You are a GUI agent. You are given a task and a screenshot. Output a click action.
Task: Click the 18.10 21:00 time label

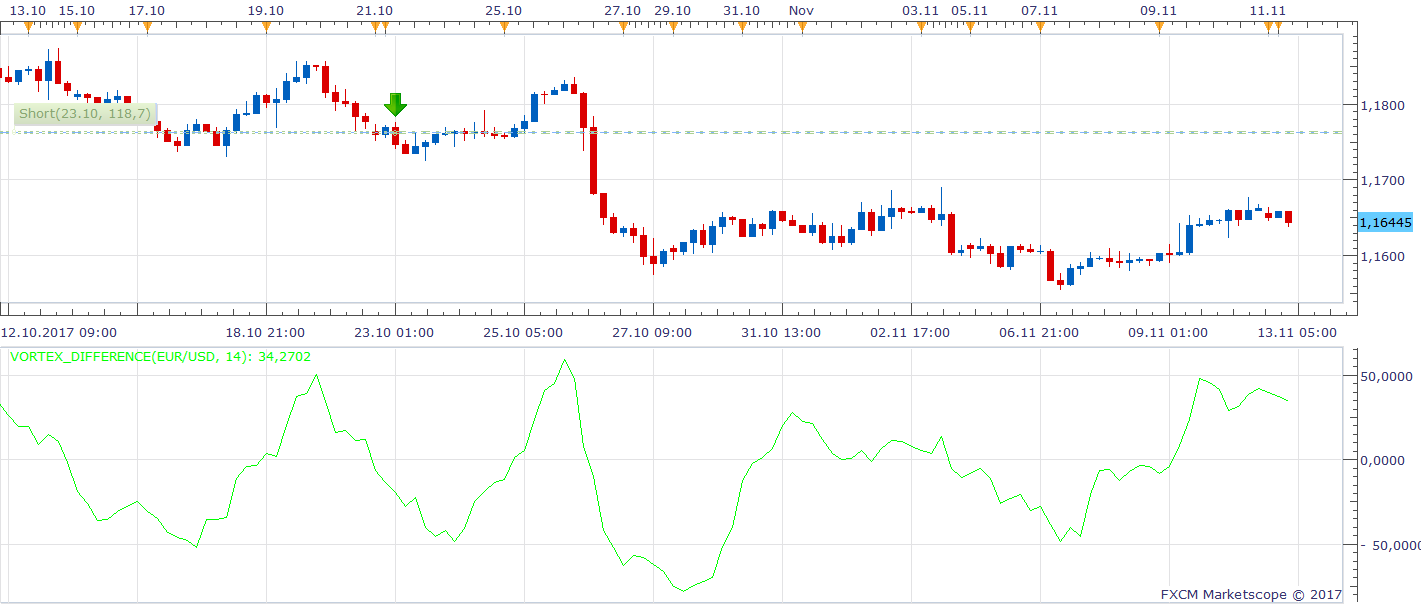click(265, 332)
